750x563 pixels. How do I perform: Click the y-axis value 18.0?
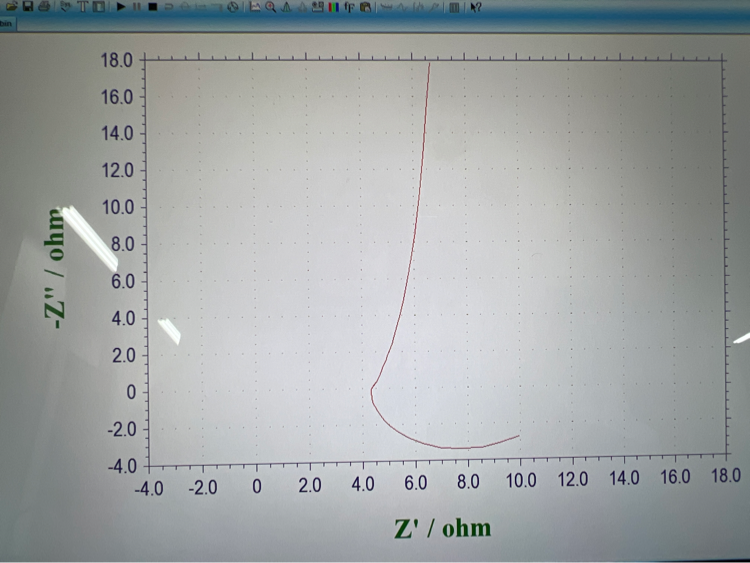(x=116, y=60)
